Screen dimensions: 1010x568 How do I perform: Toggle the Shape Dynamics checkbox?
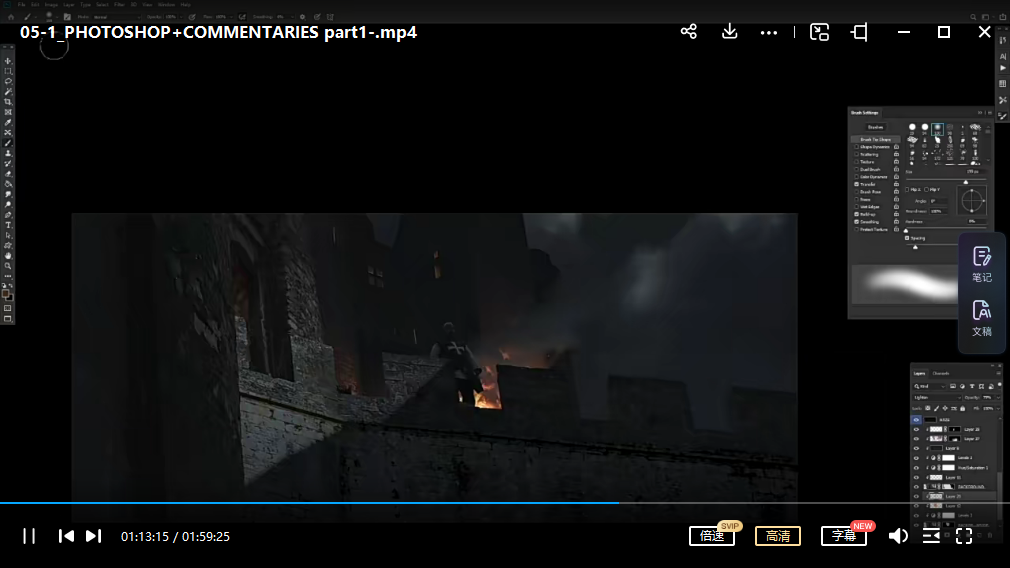point(857,147)
